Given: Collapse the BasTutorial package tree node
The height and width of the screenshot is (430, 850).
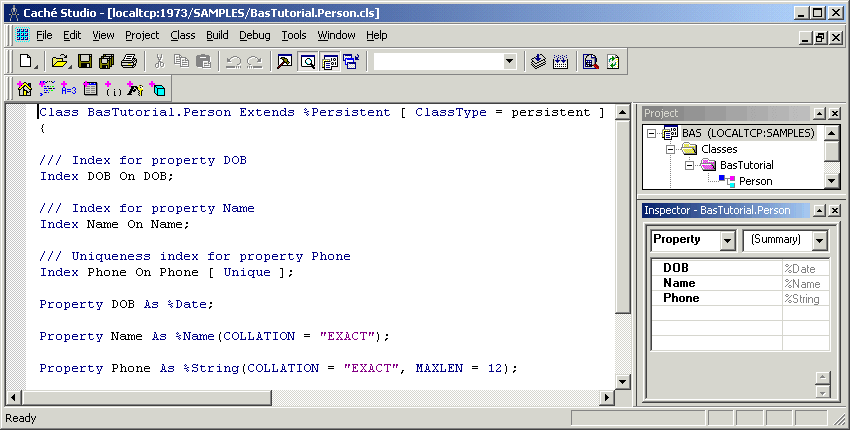Looking at the screenshot, I should click(689, 165).
